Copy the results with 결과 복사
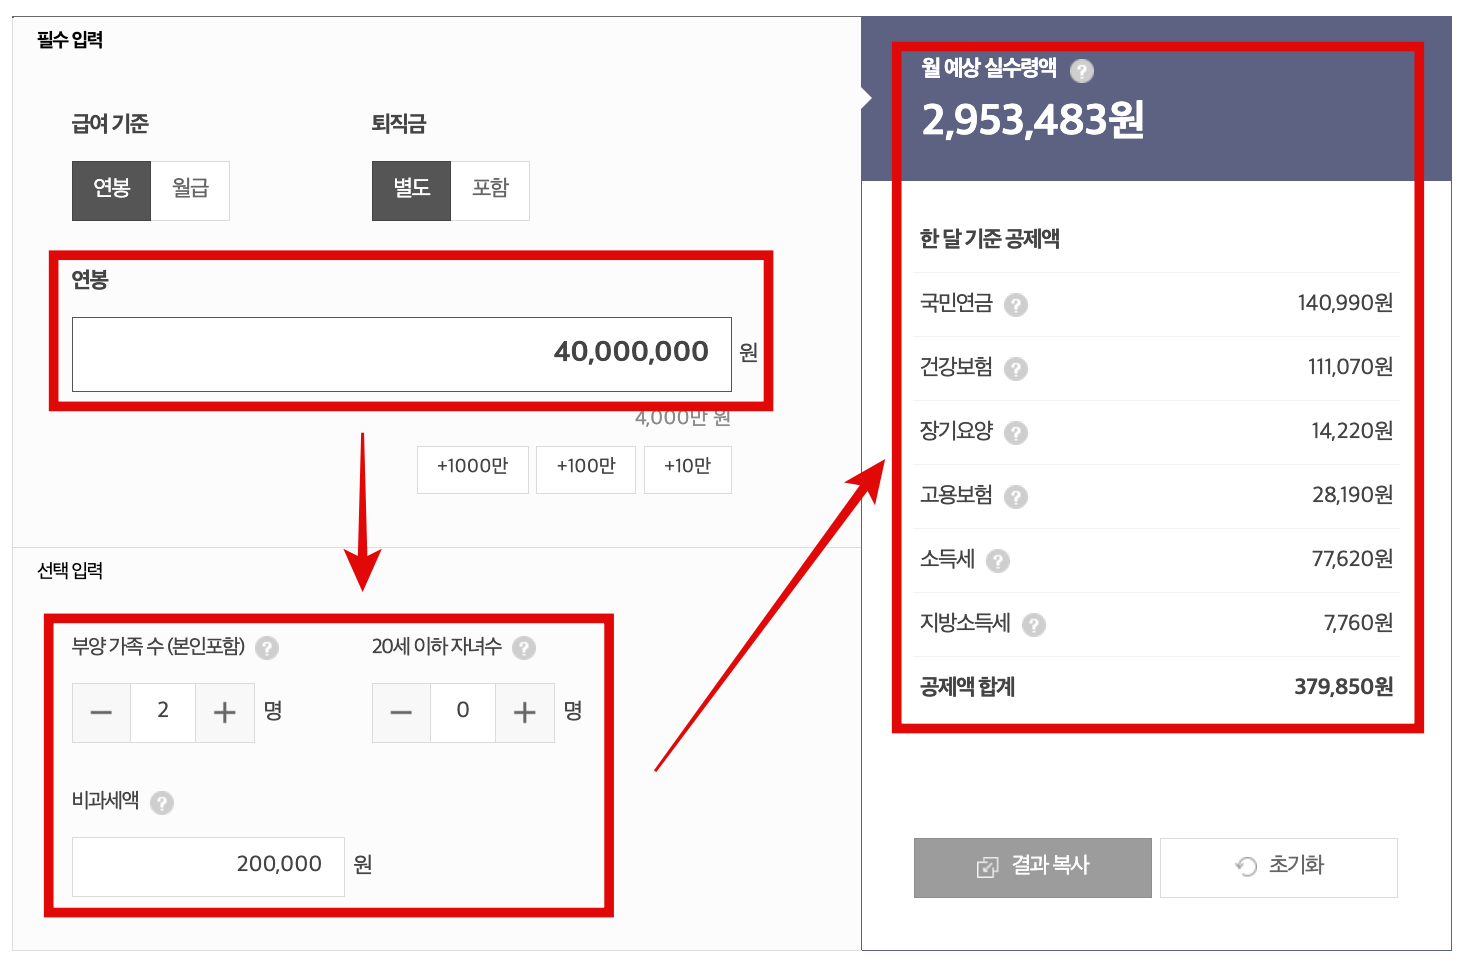Viewport: 1468px width, 964px height. pos(1032,867)
